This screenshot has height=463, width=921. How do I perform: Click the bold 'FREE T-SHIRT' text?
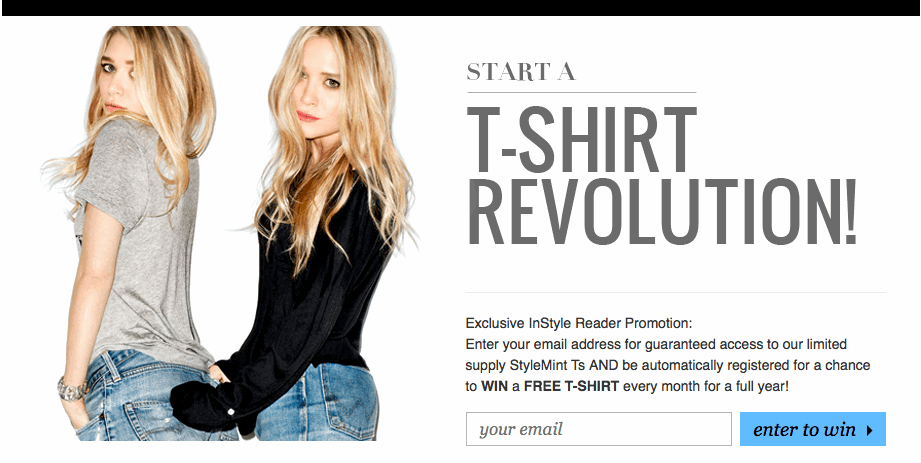click(572, 387)
